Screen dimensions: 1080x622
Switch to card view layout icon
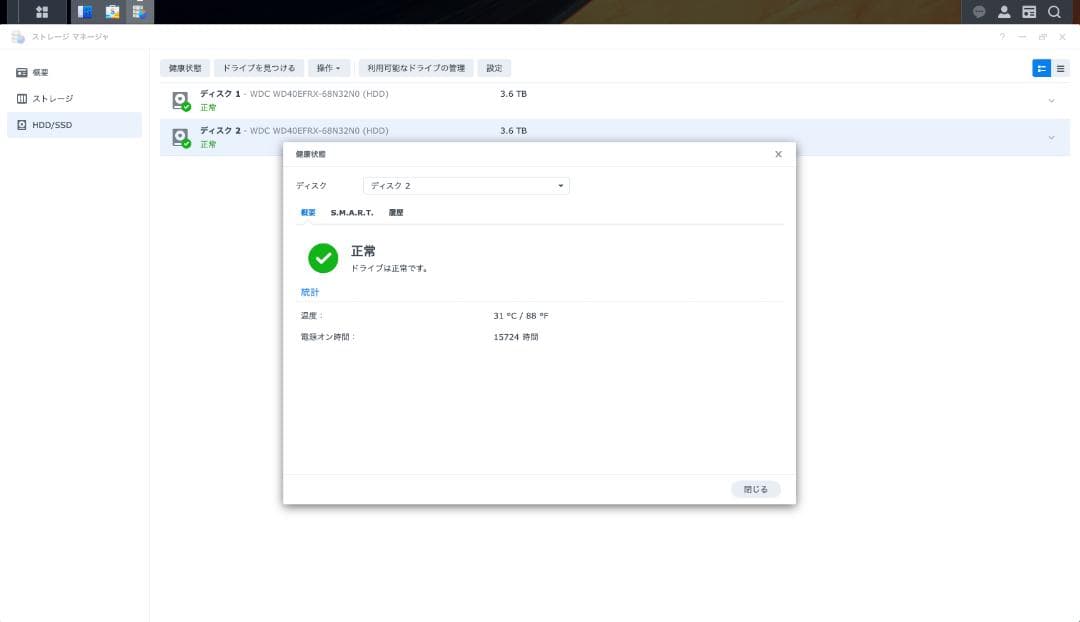click(1041, 68)
